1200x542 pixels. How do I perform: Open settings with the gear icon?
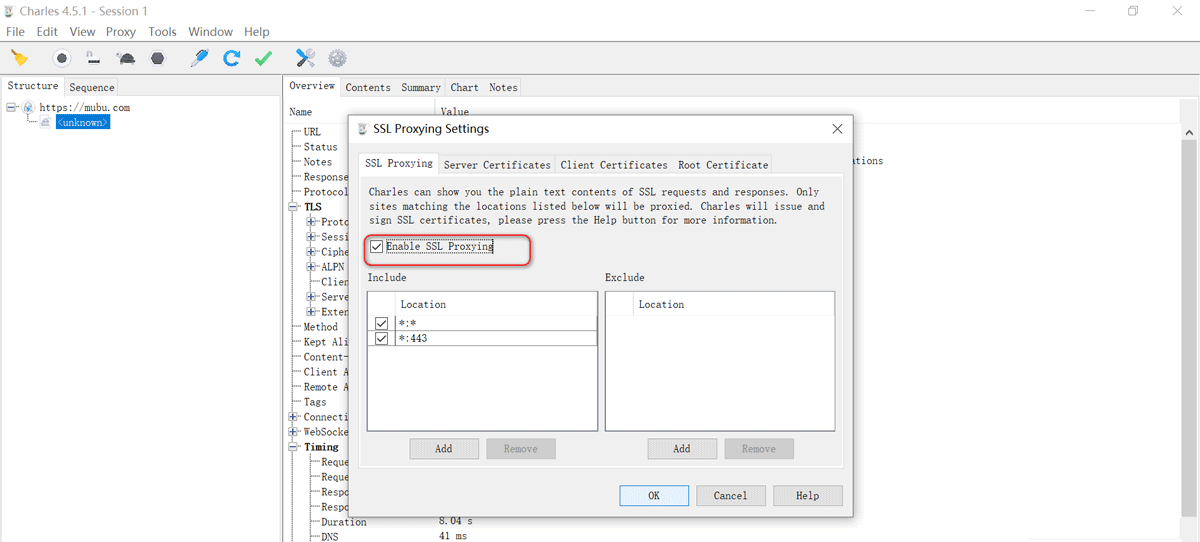click(x=337, y=58)
